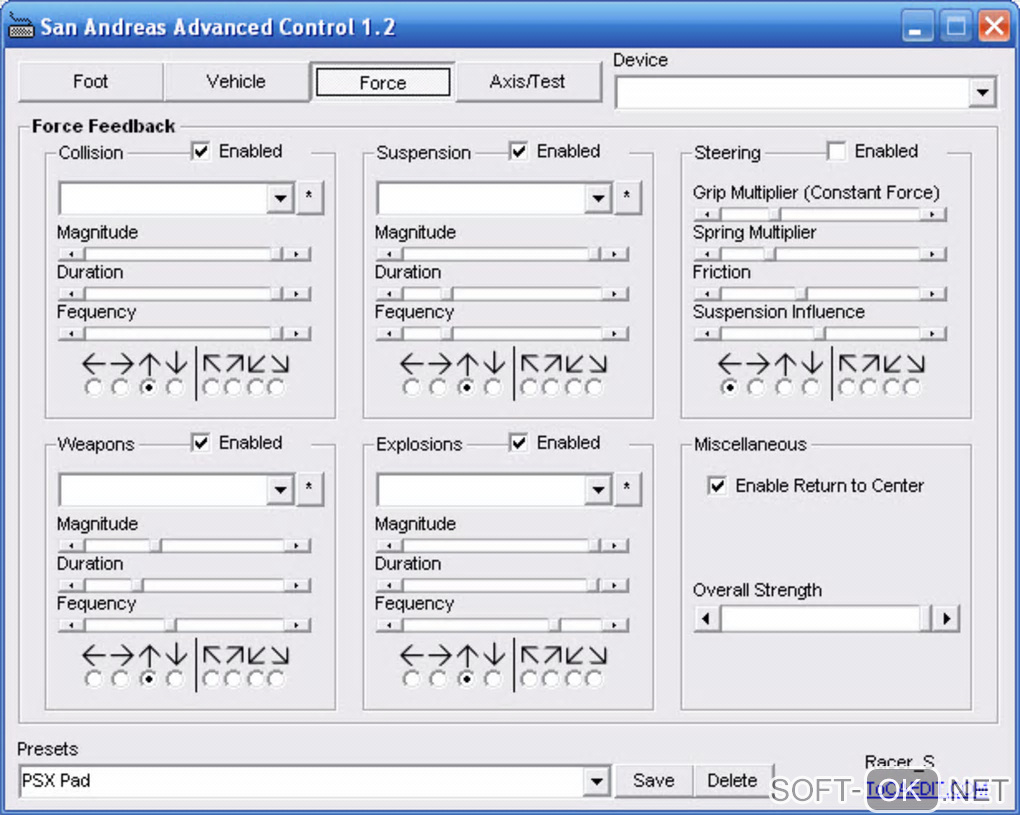Click left arrow of Suspension Magnitude slider

coord(390,254)
